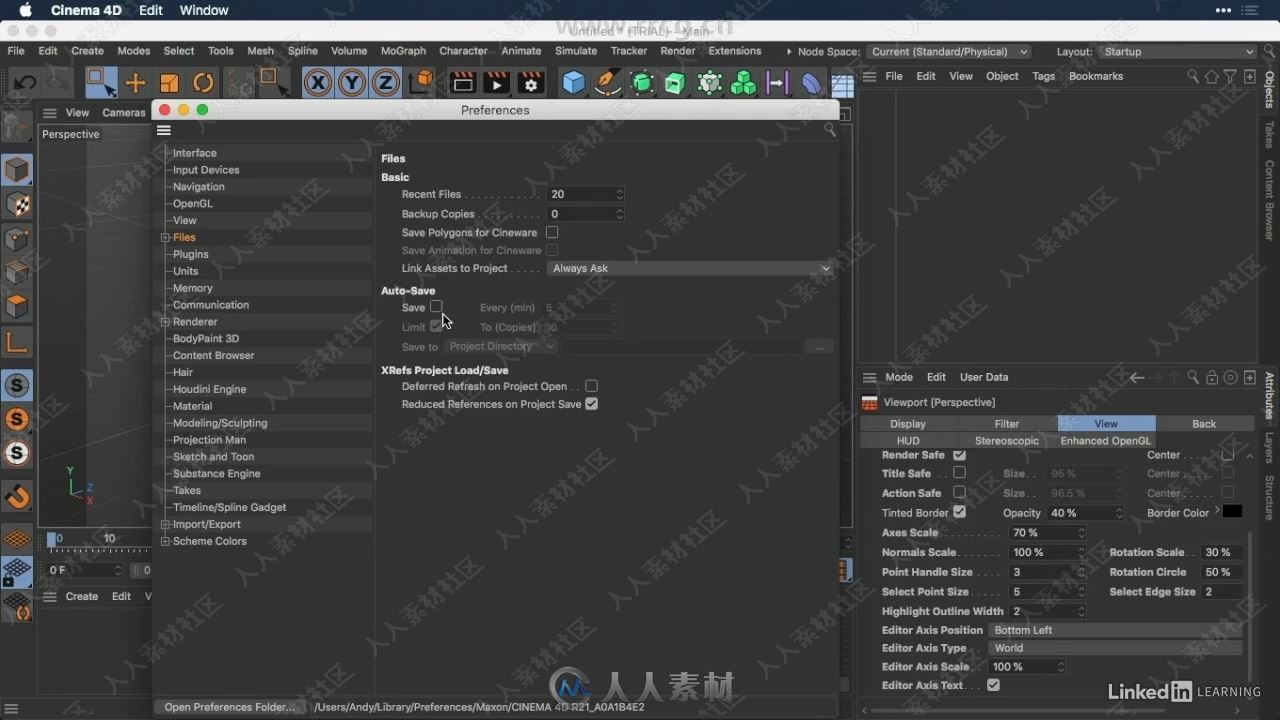Open the Preferences hamburger menu

pyautogui.click(x=164, y=130)
